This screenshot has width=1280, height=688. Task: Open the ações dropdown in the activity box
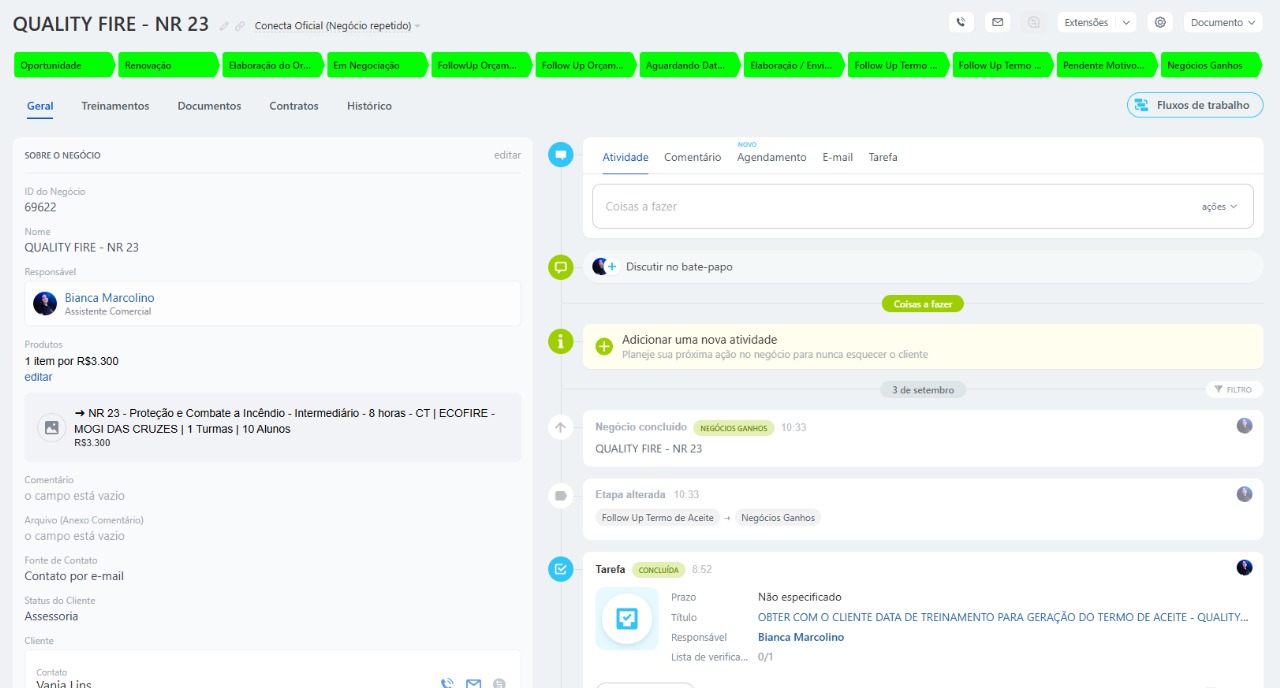(x=1219, y=206)
